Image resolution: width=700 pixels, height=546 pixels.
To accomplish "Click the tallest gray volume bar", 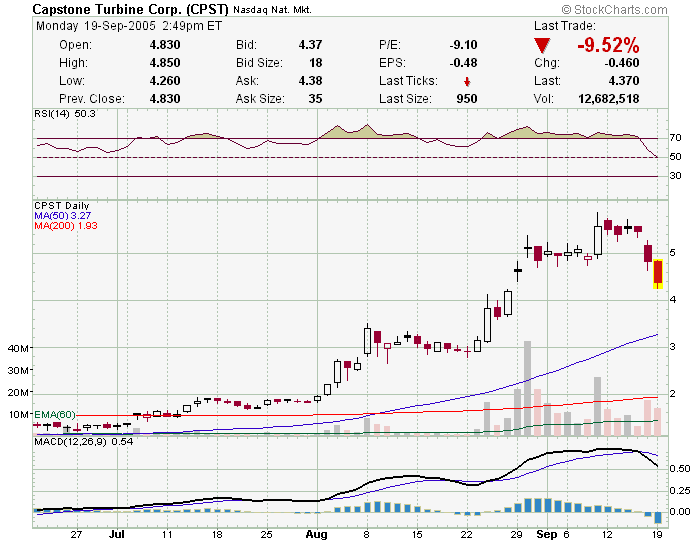I will (x=527, y=388).
